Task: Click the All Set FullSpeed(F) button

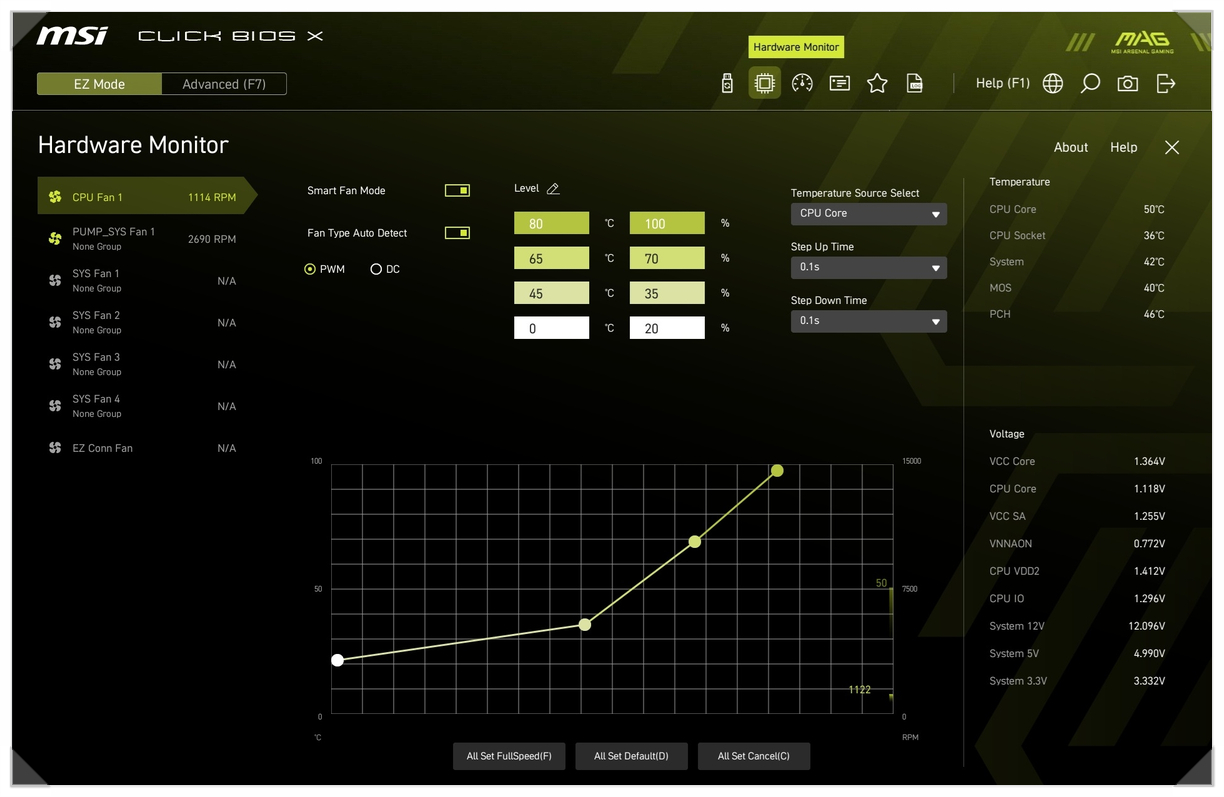Action: [509, 756]
